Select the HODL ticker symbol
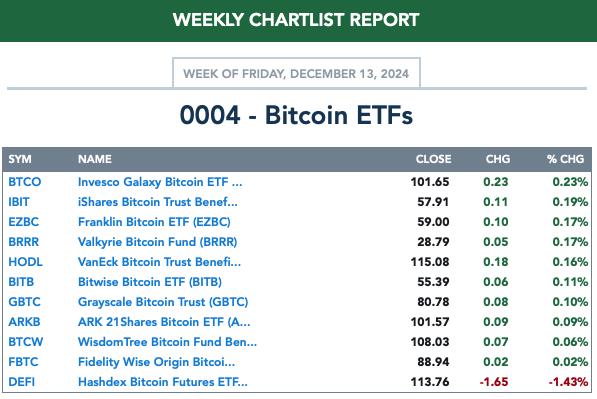 click(26, 262)
